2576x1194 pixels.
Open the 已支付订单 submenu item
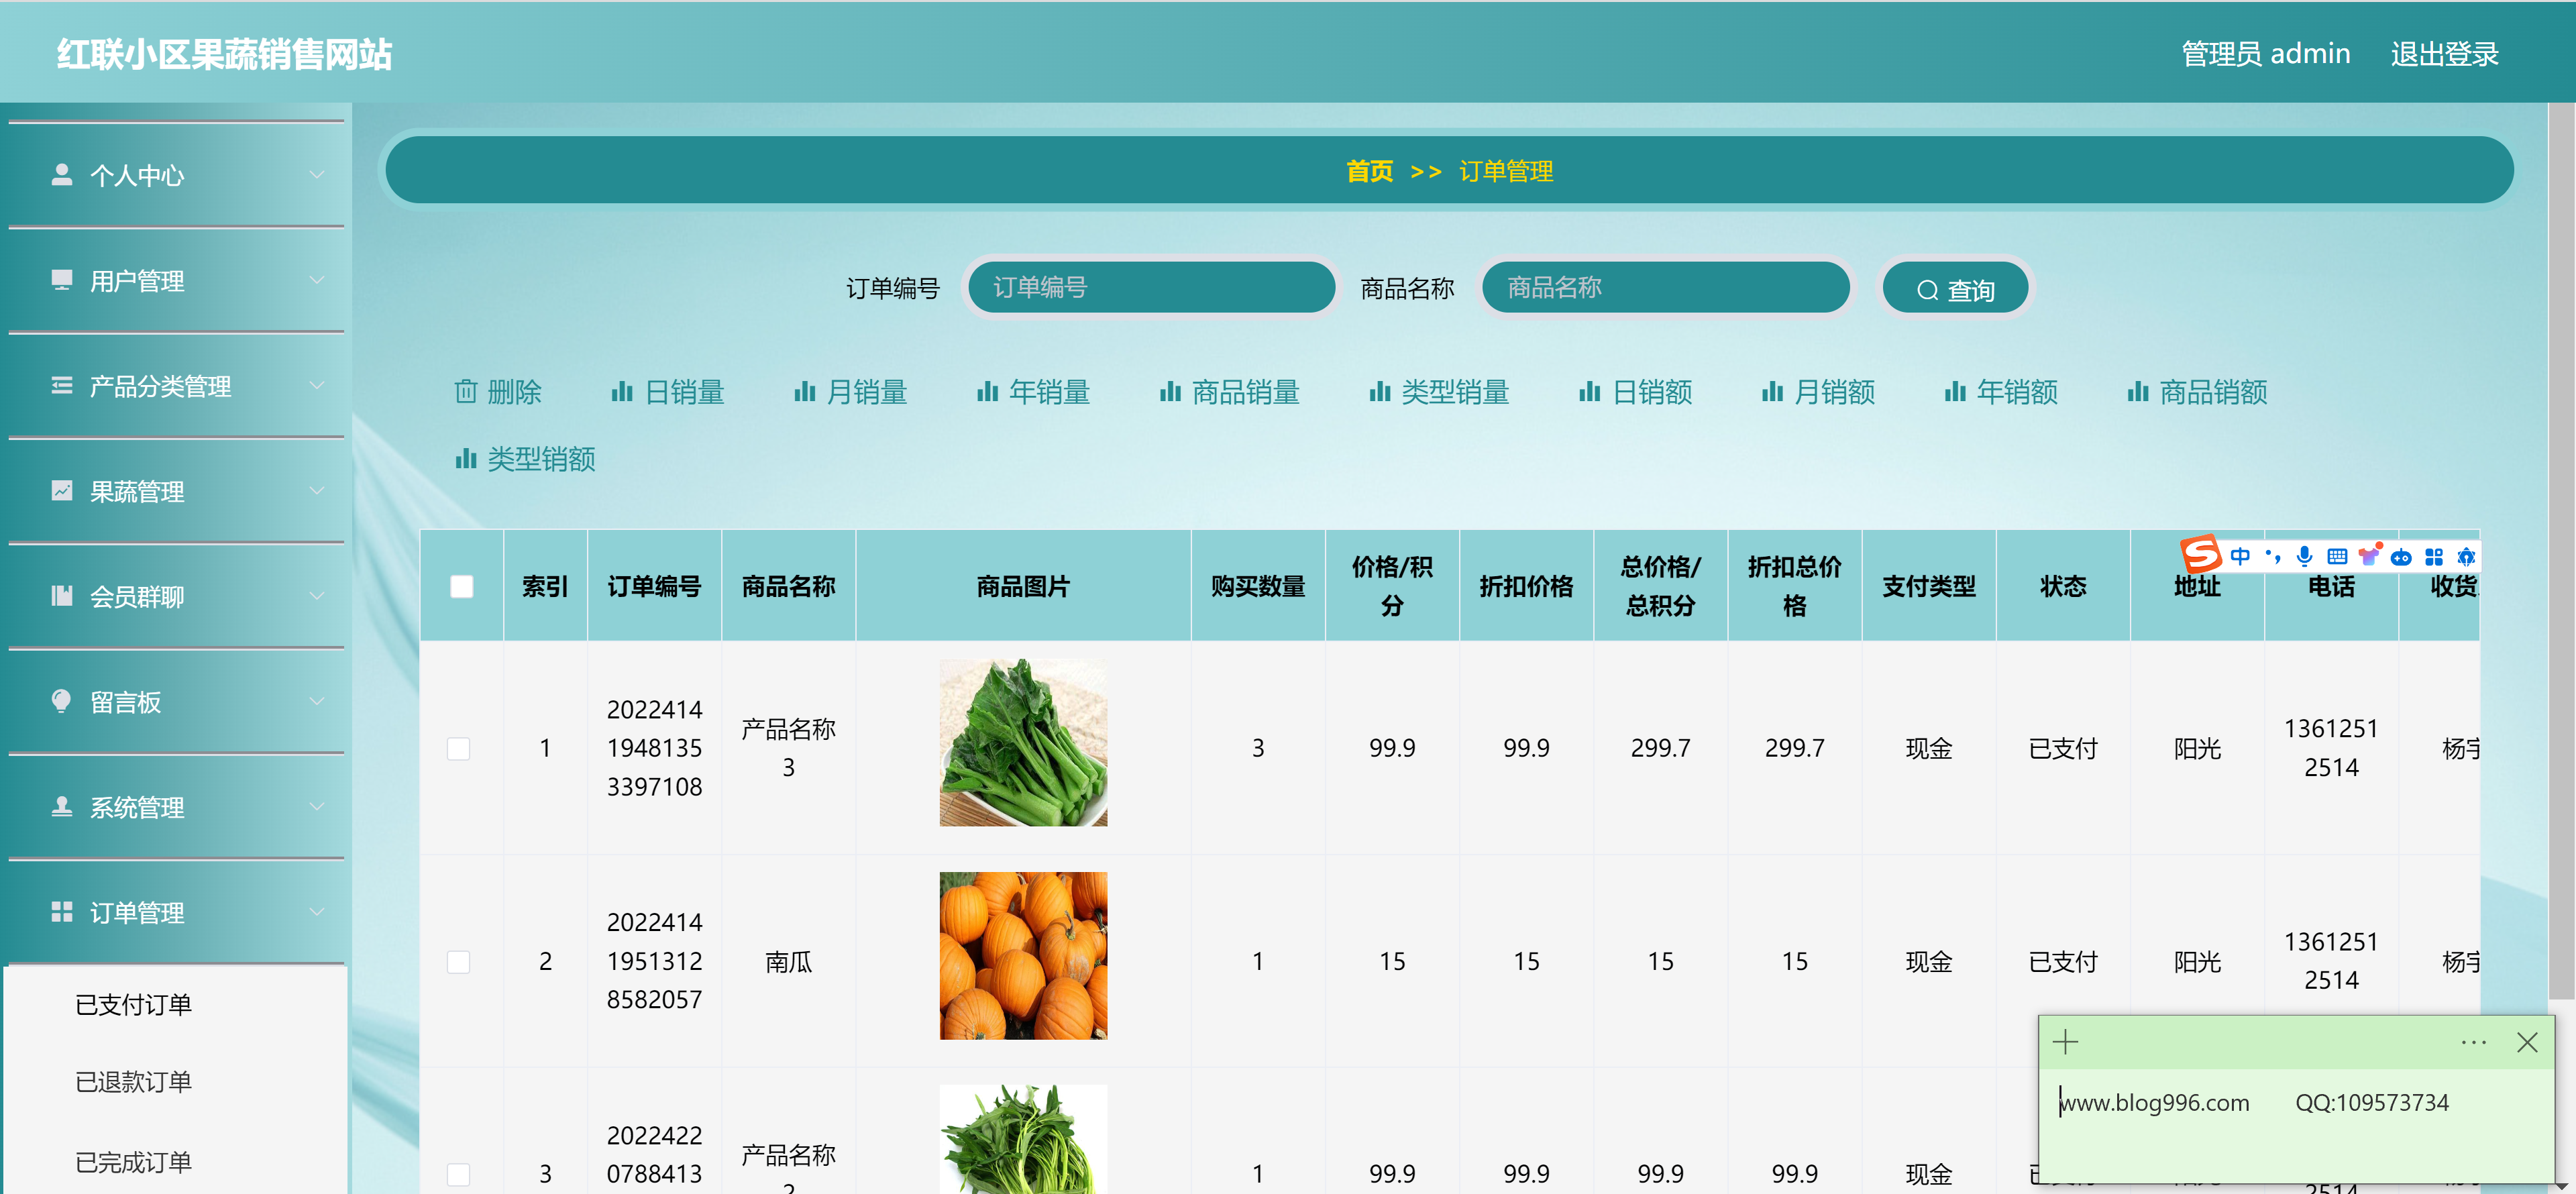pyautogui.click(x=133, y=1004)
